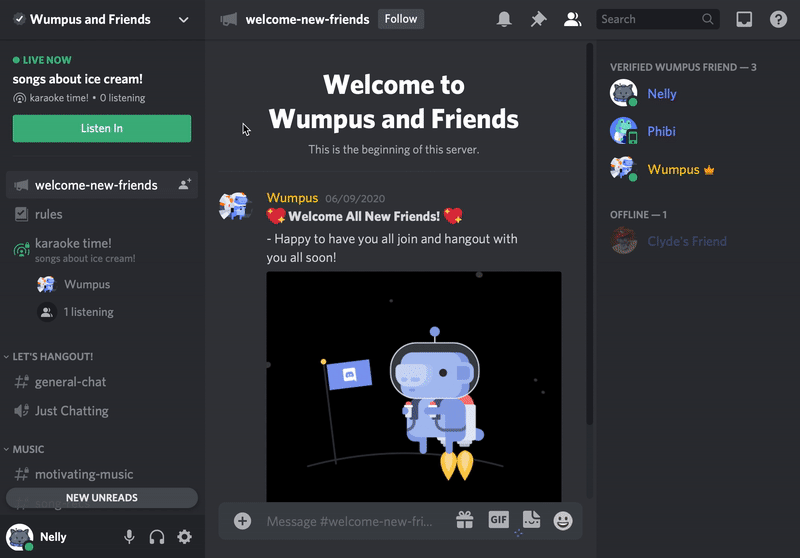800x558 pixels.
Task: Click Wumpus avatar beside the message
Action: pos(234,206)
